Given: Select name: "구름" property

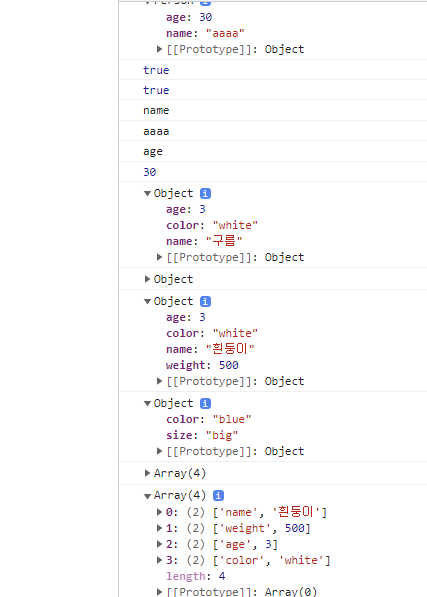Looking at the screenshot, I should 204,241.
